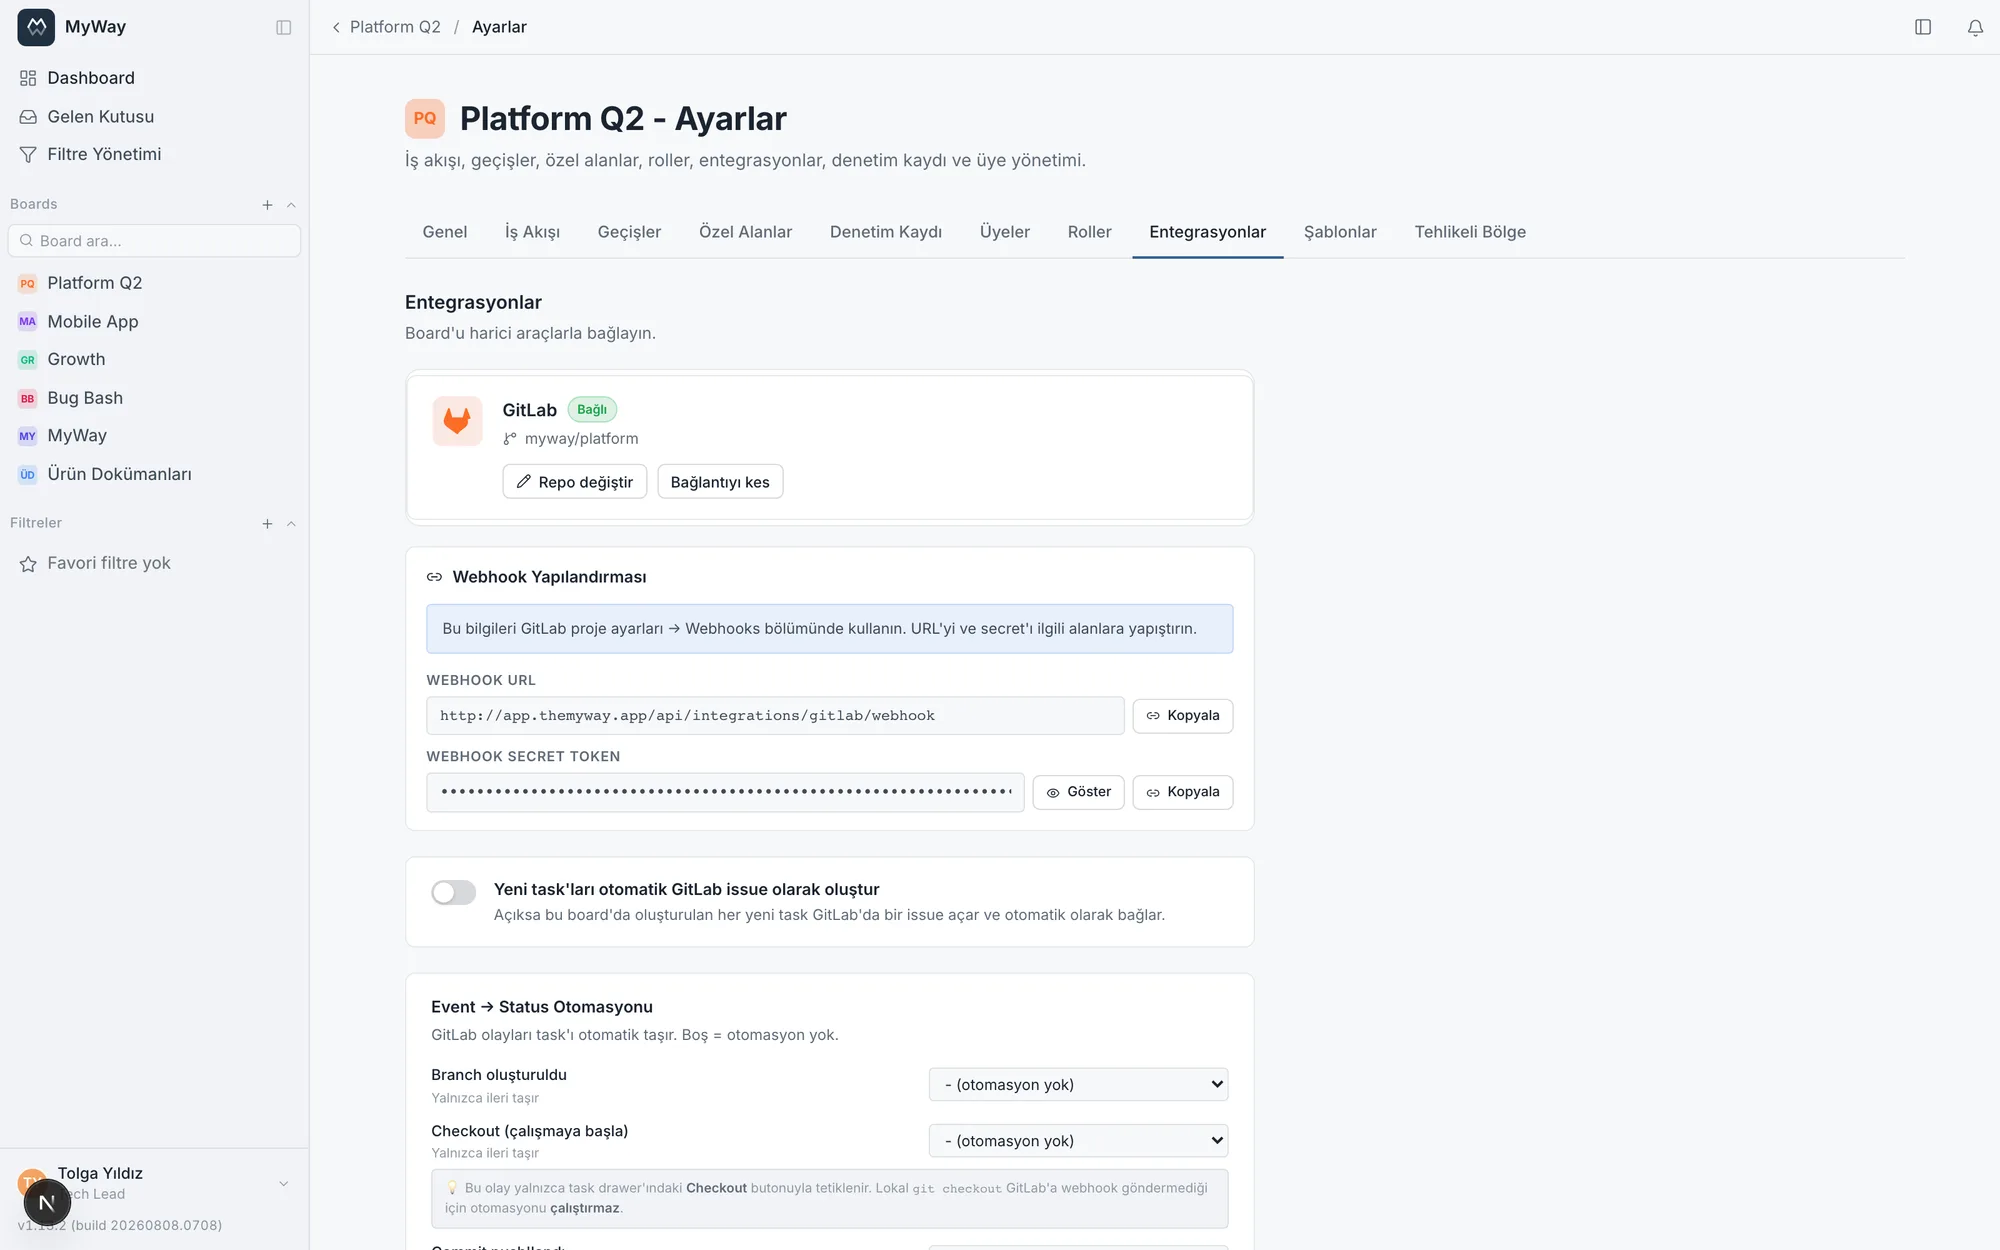Screen dimensions: 2000x1250
Task: Select the Entegrasyonlar tab
Action: (1208, 232)
